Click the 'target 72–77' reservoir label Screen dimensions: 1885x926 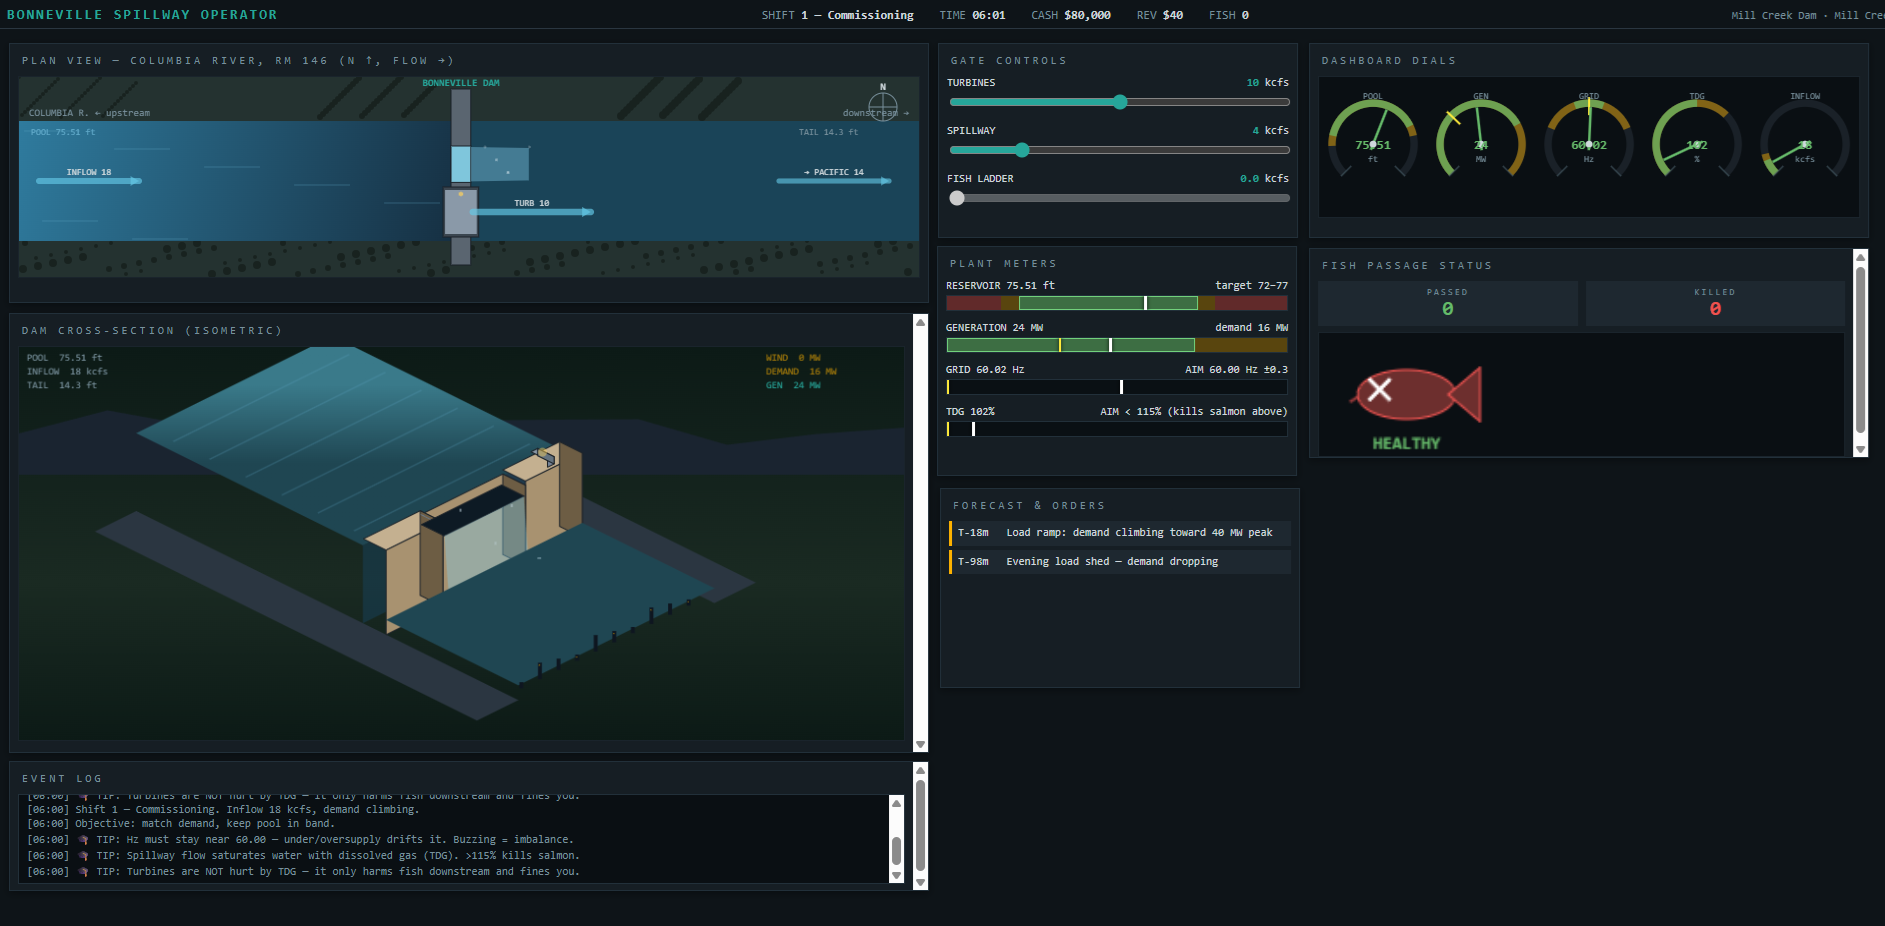coord(1252,286)
